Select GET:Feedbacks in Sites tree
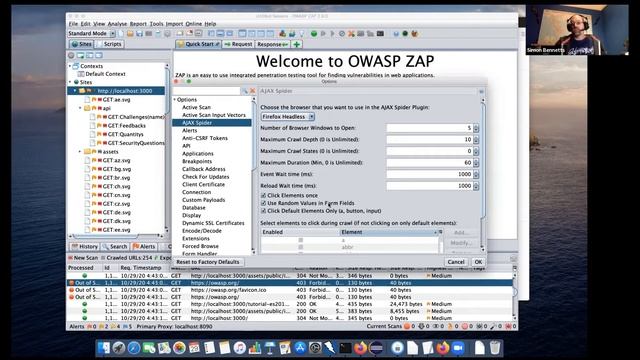This screenshot has width=640, height=360. pos(126,126)
